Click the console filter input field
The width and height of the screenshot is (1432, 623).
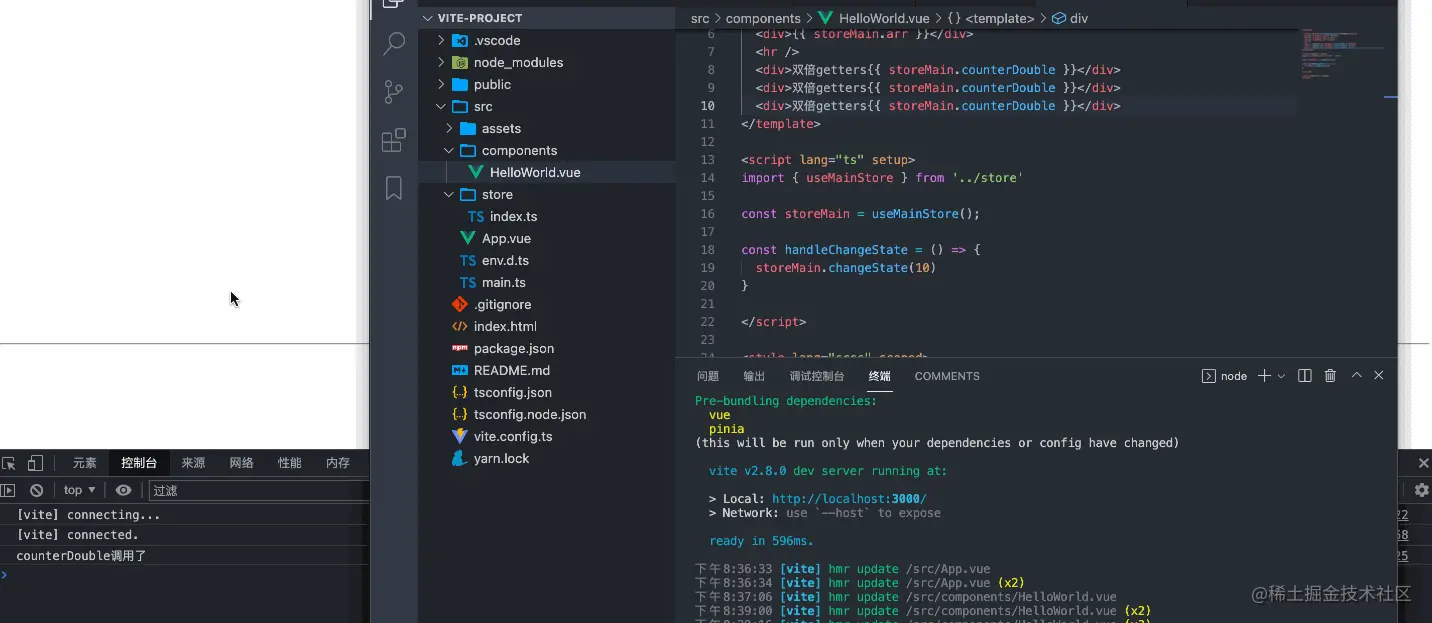[259, 490]
